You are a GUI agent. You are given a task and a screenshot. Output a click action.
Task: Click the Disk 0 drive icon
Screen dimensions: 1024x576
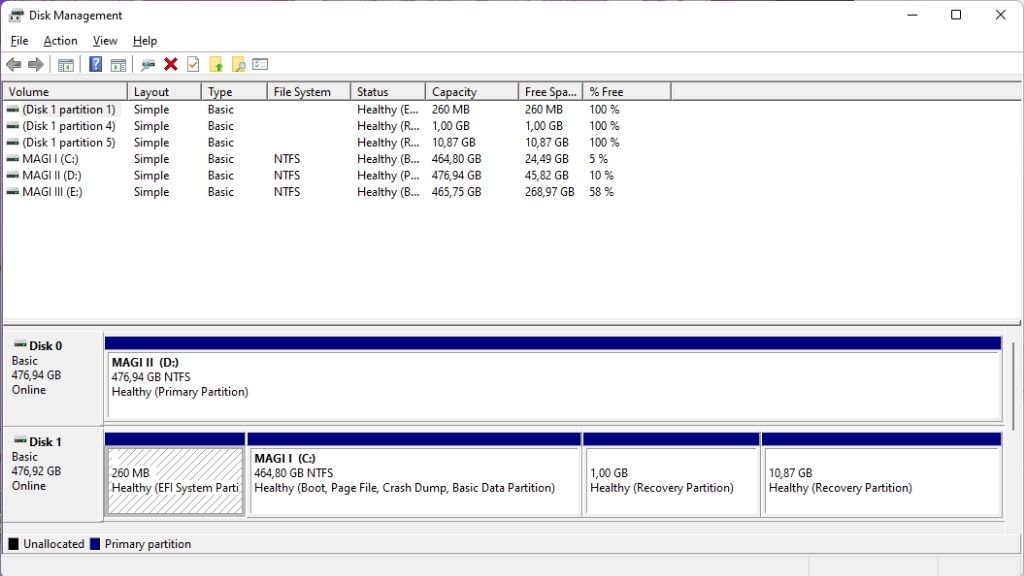(20, 344)
